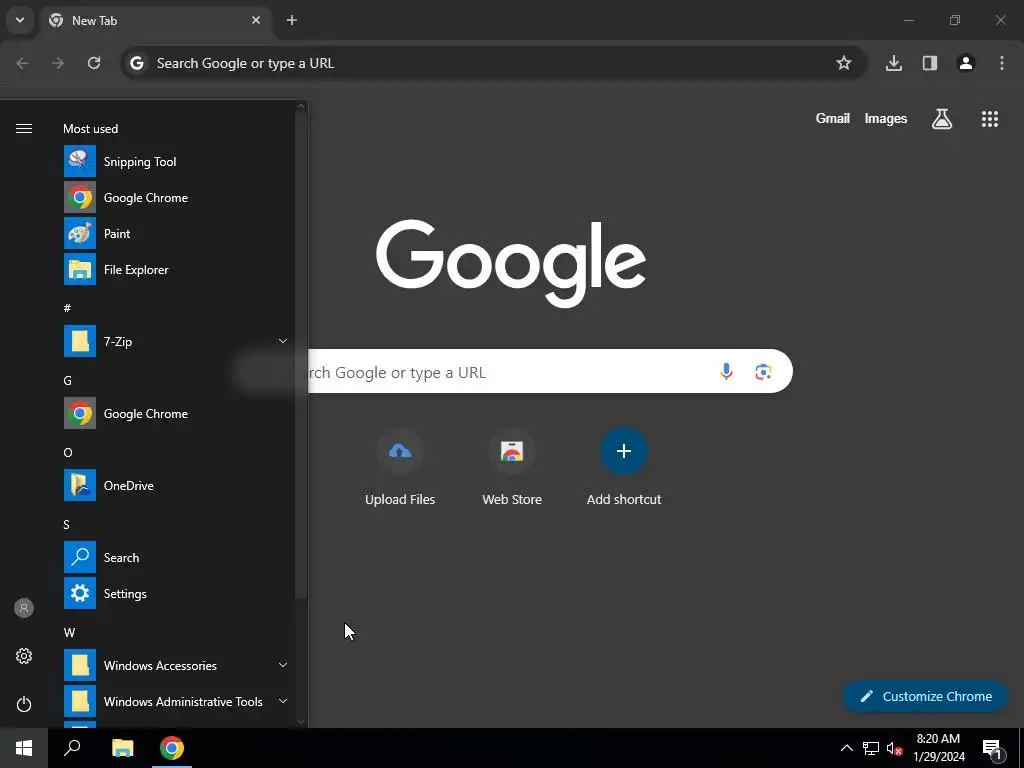Open the notification center icon
The image size is (1024, 768).
(x=992, y=748)
